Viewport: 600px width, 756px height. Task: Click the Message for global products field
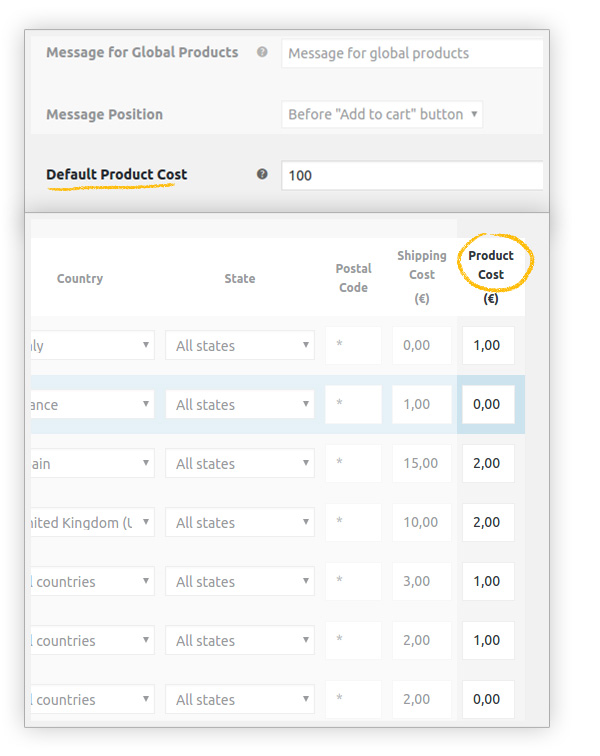tap(412, 53)
